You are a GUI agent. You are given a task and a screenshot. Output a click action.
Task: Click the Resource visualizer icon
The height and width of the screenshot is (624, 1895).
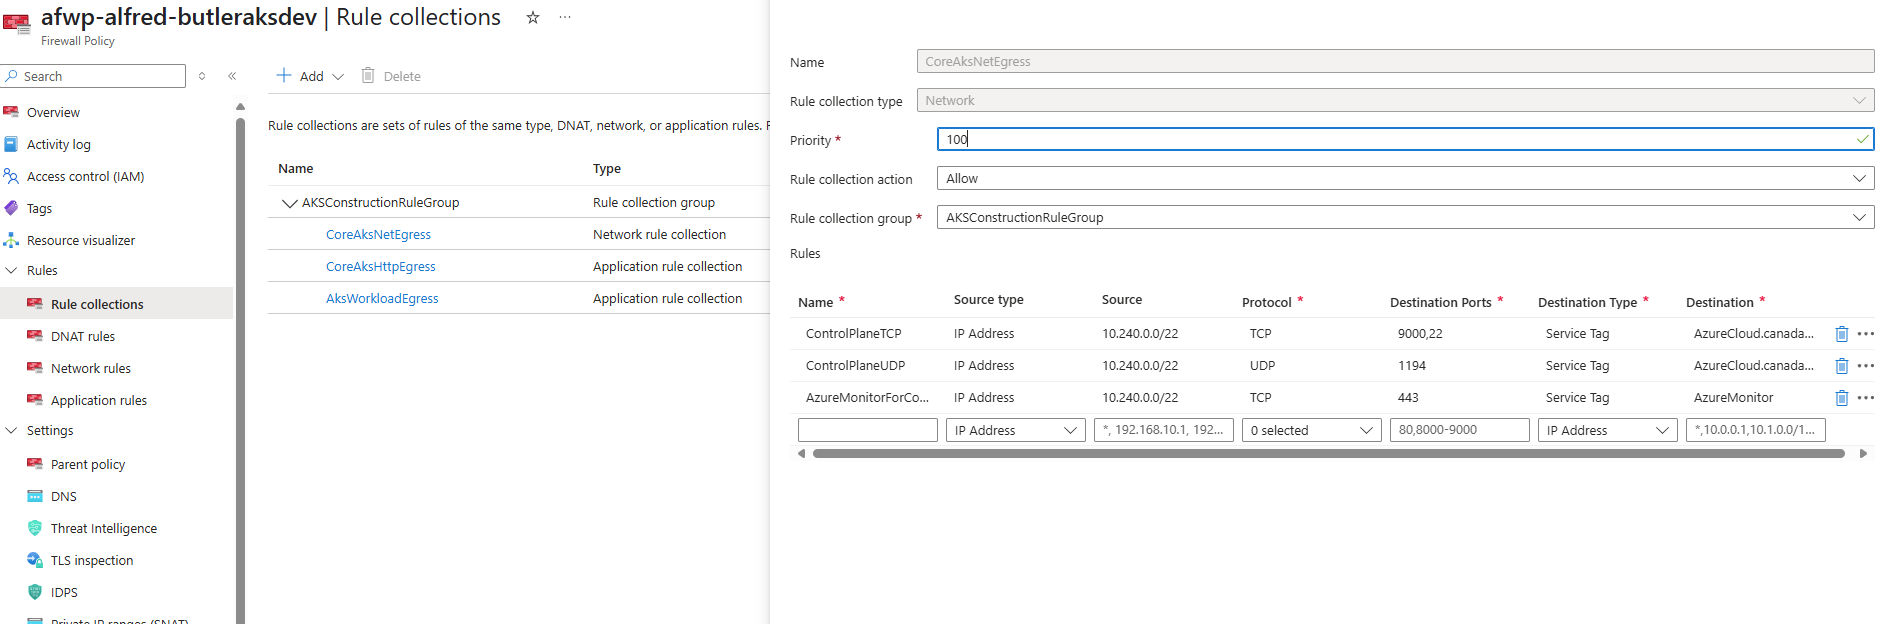pyautogui.click(x=11, y=240)
